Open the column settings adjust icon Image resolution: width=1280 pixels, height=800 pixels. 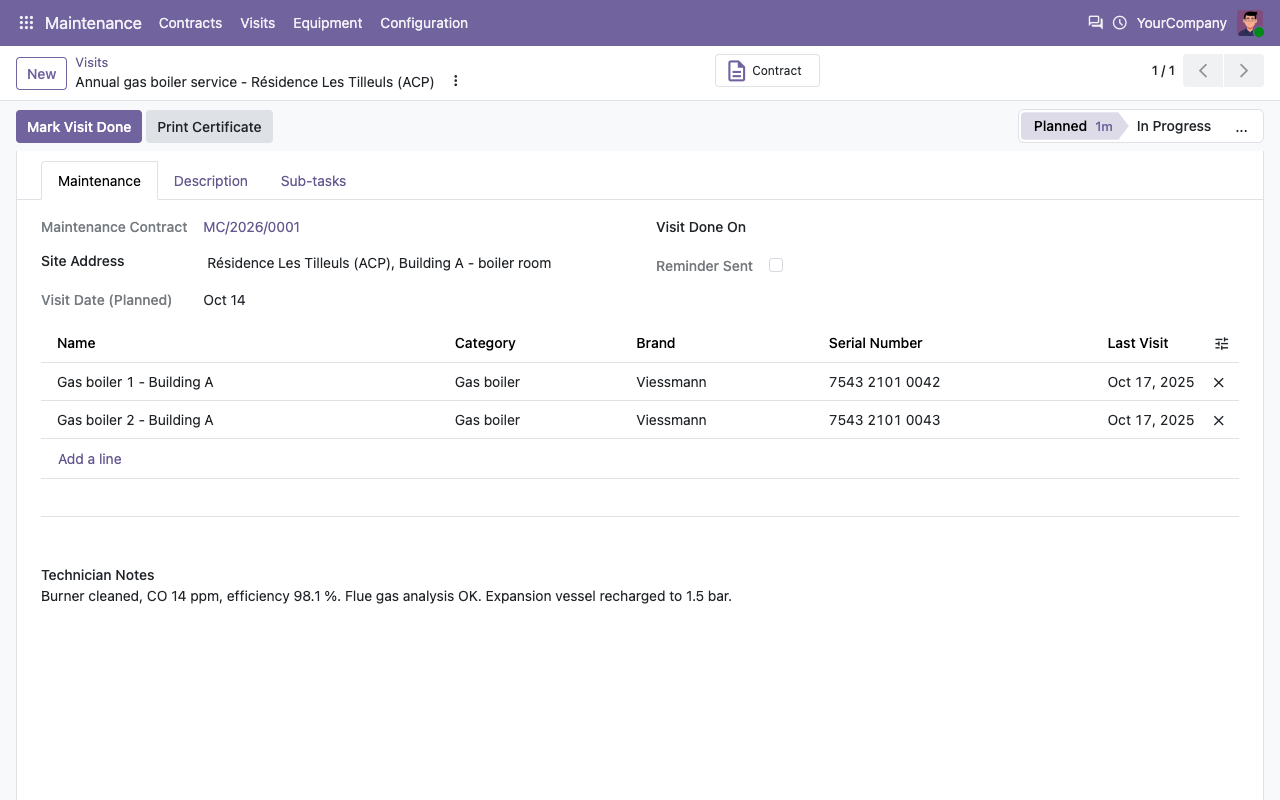(x=1221, y=343)
